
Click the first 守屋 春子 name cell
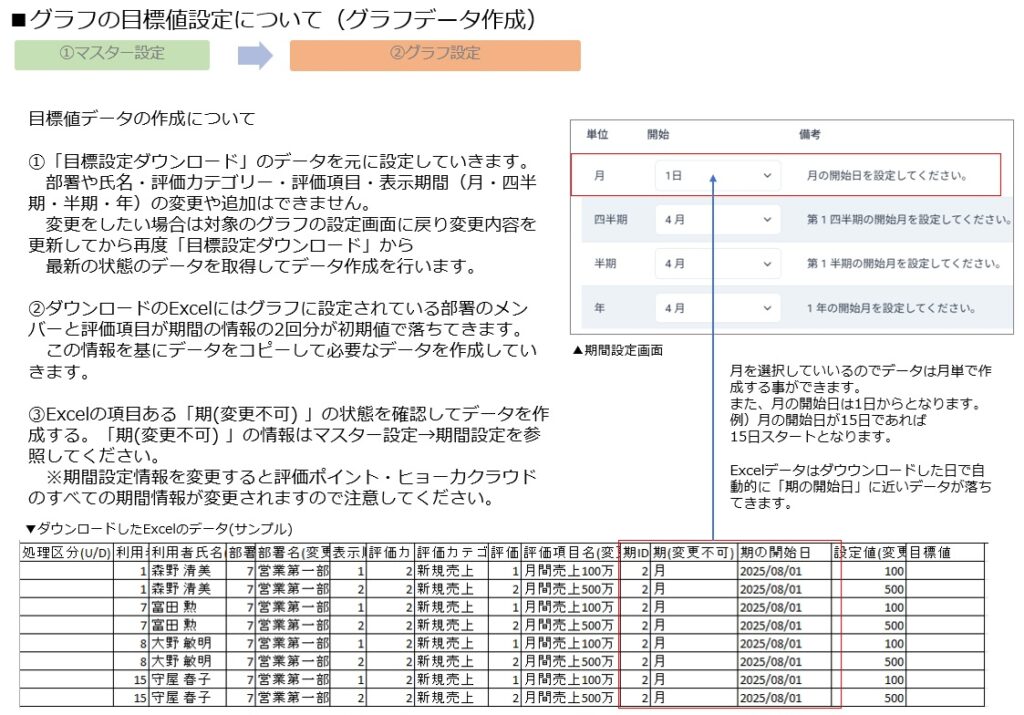tap(187, 679)
